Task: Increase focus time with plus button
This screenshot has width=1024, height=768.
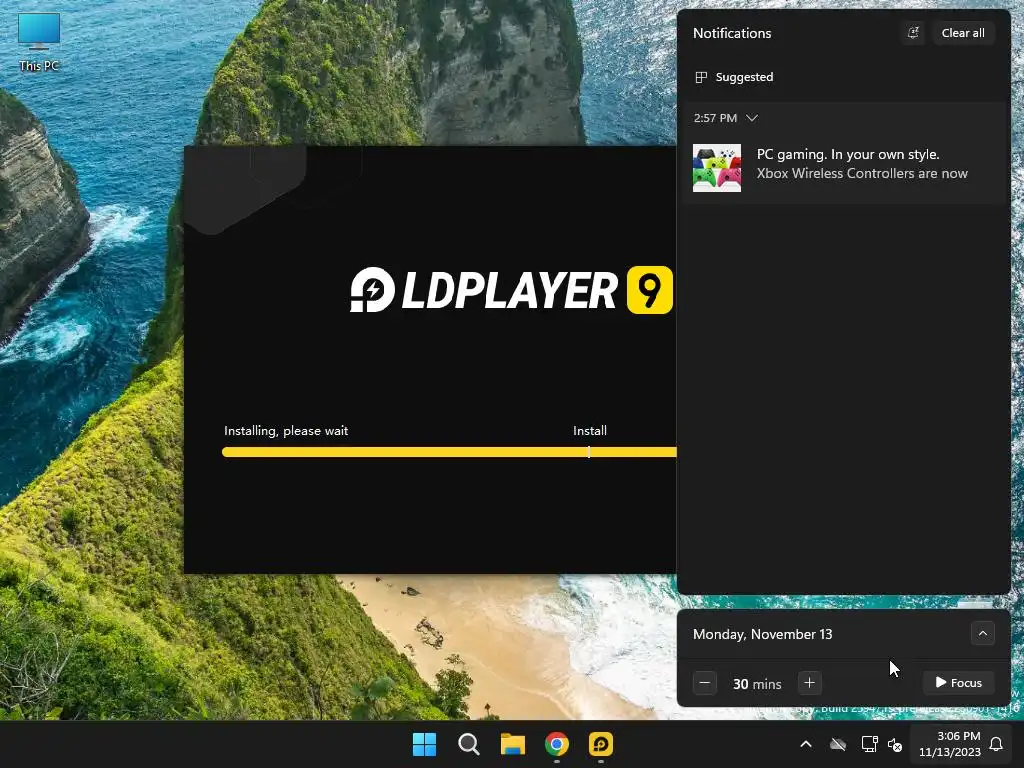Action: (809, 683)
